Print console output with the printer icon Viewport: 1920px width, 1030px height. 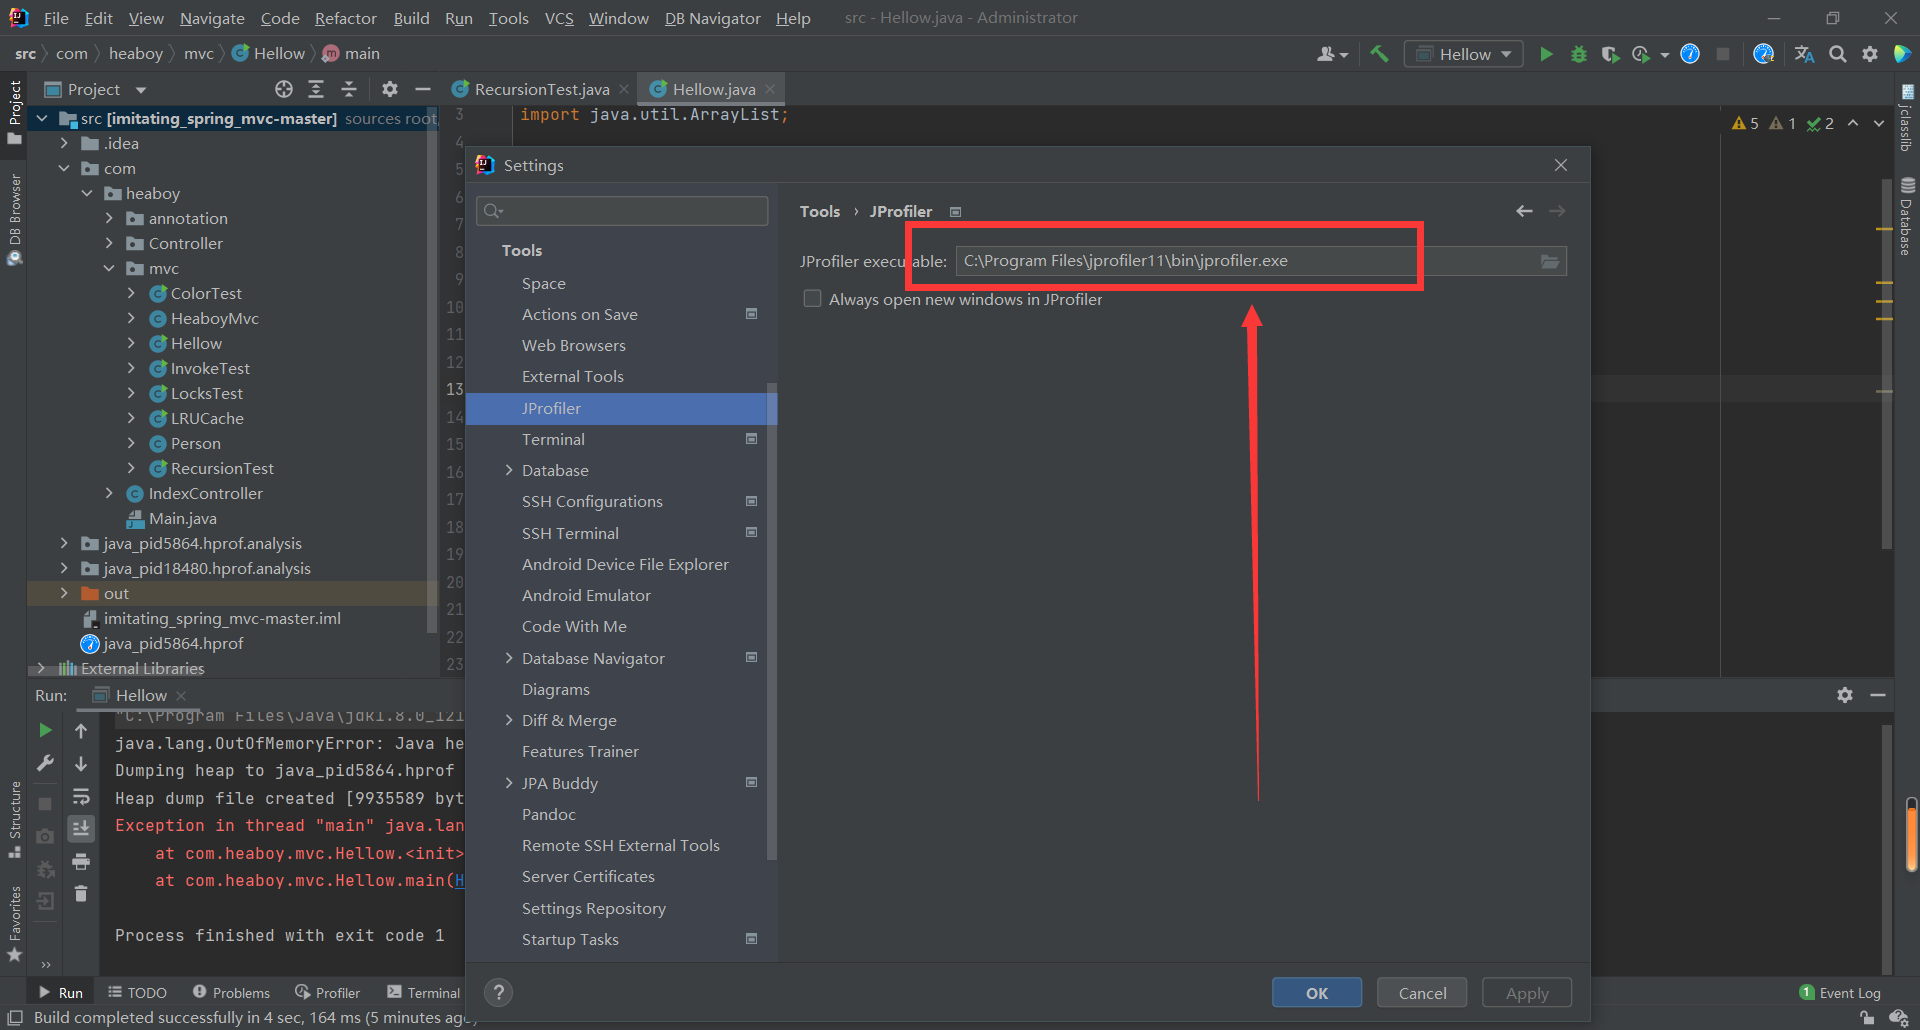81,862
